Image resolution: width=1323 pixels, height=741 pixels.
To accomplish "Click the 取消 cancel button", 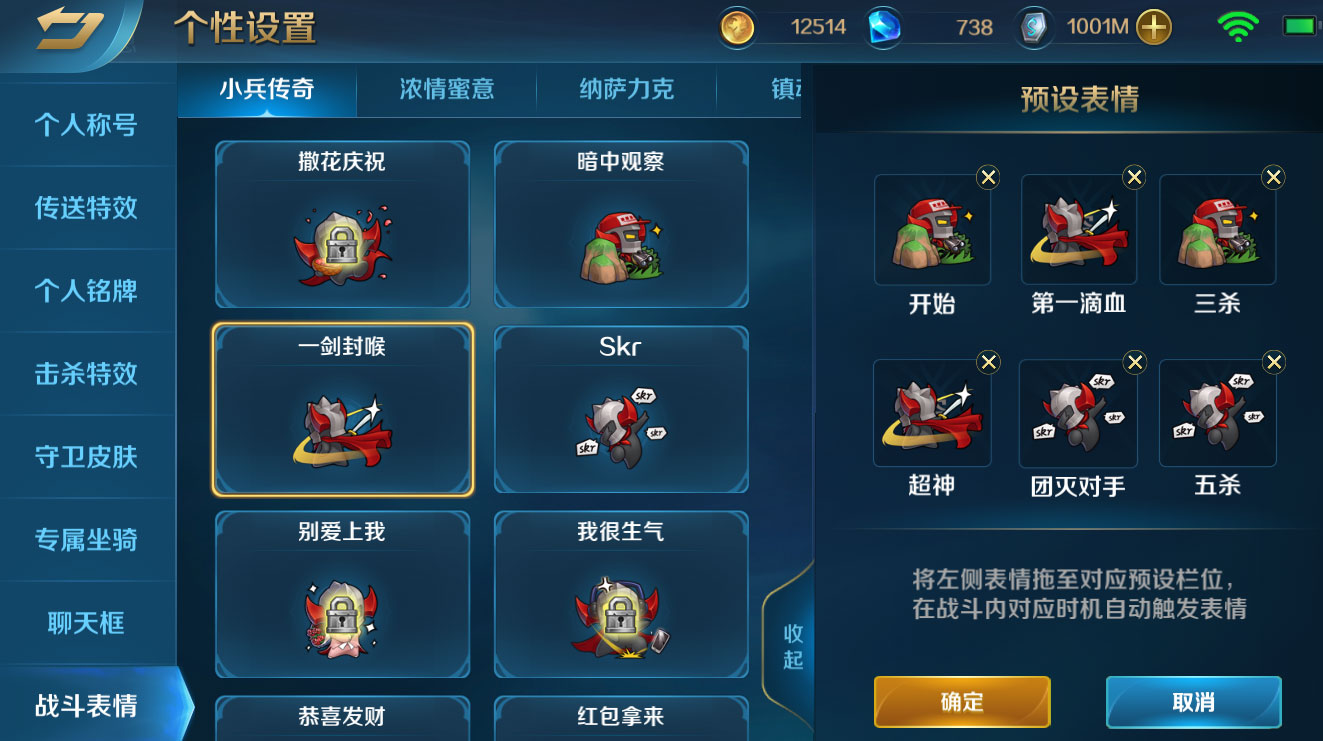I will click(1193, 702).
